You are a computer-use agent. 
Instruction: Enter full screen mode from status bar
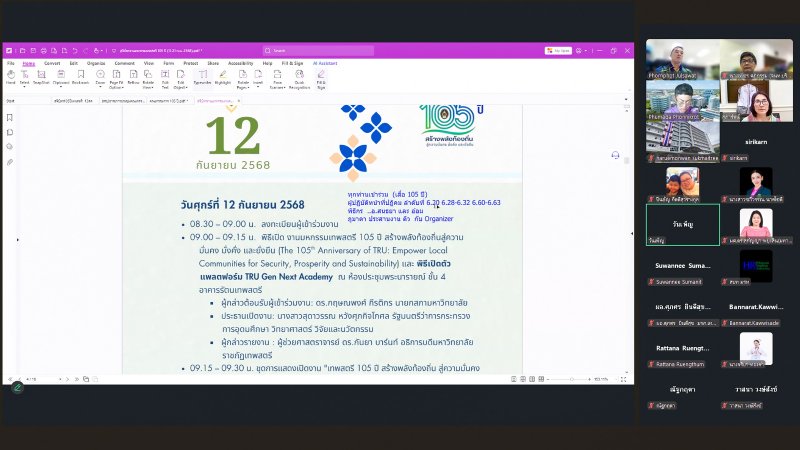click(x=623, y=379)
